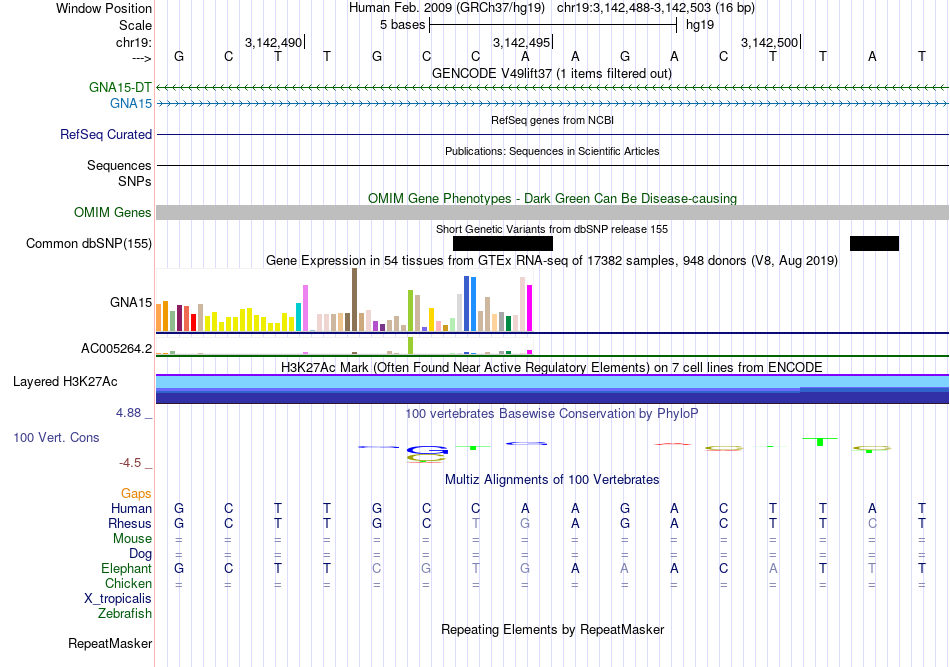This screenshot has width=950, height=667.
Task: Click the chr19:3,142,488-3,142,503 (16 bp) position text
Action: point(656,8)
